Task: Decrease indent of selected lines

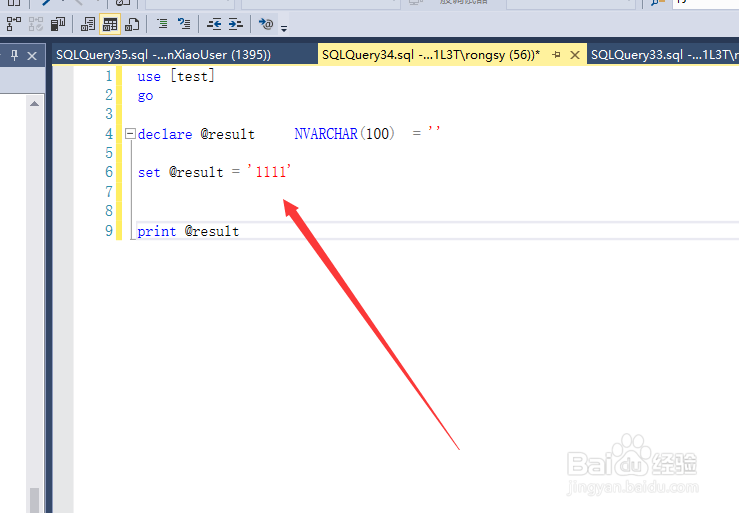Action: coord(214,24)
